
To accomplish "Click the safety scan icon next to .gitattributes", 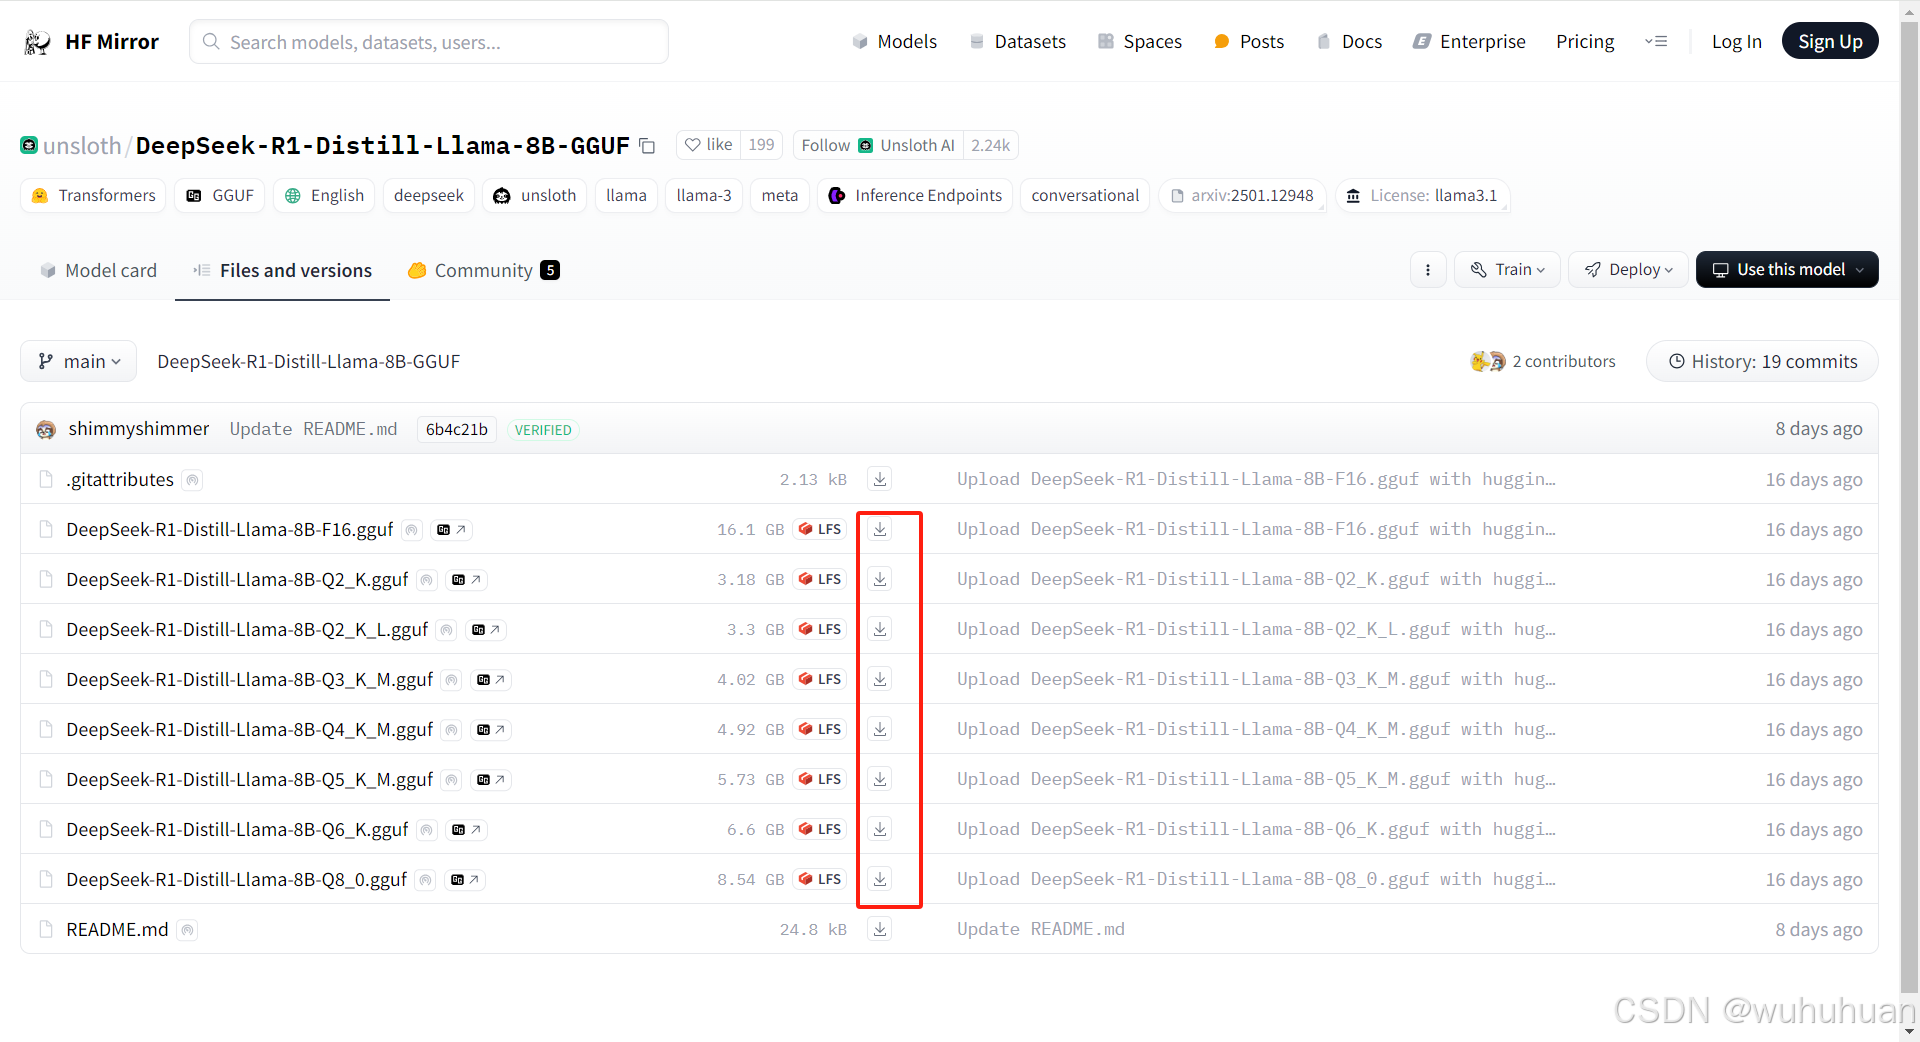I will point(193,480).
